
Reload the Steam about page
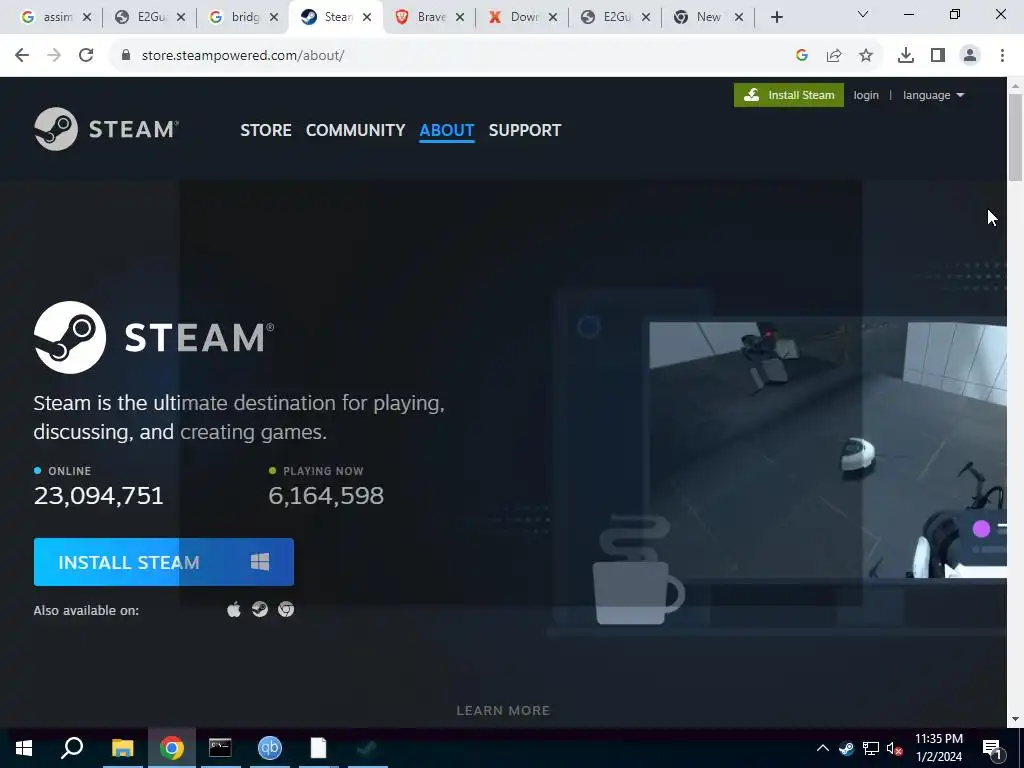click(86, 56)
